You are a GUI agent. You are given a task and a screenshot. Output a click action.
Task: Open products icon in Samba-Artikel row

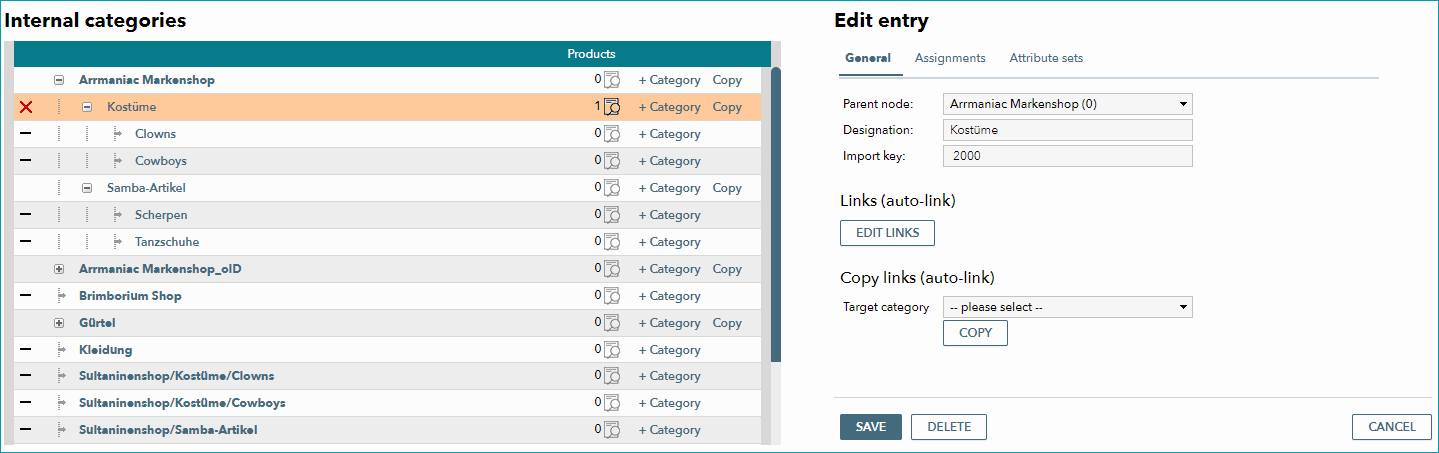coord(612,188)
